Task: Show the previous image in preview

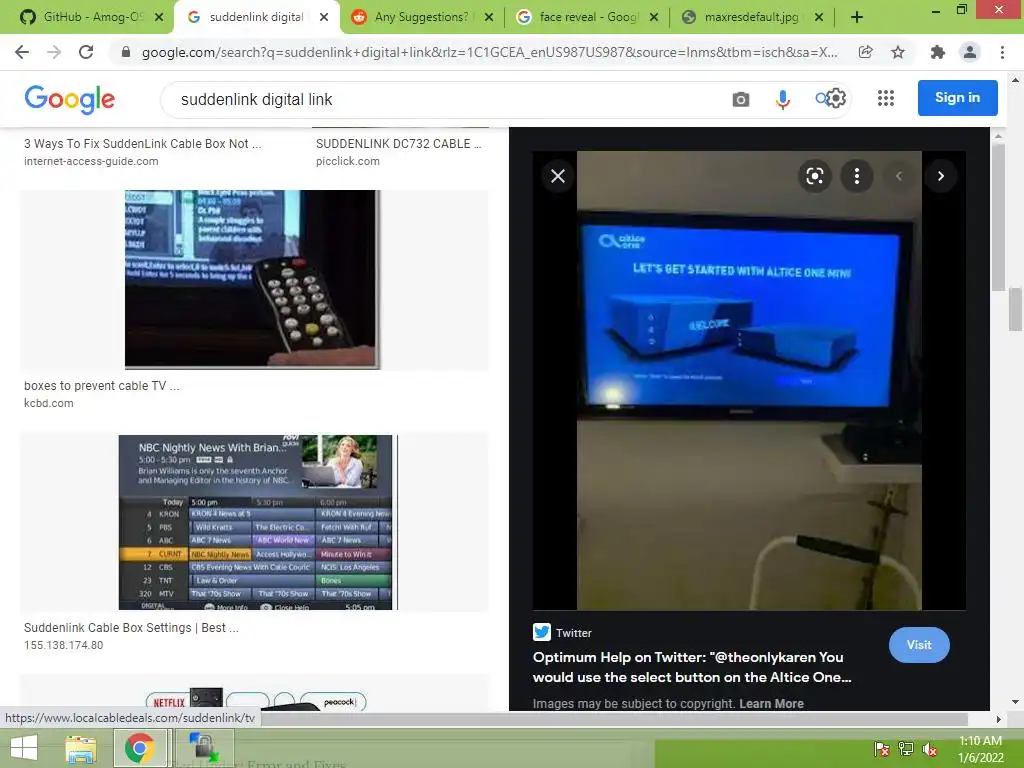Action: [x=899, y=176]
